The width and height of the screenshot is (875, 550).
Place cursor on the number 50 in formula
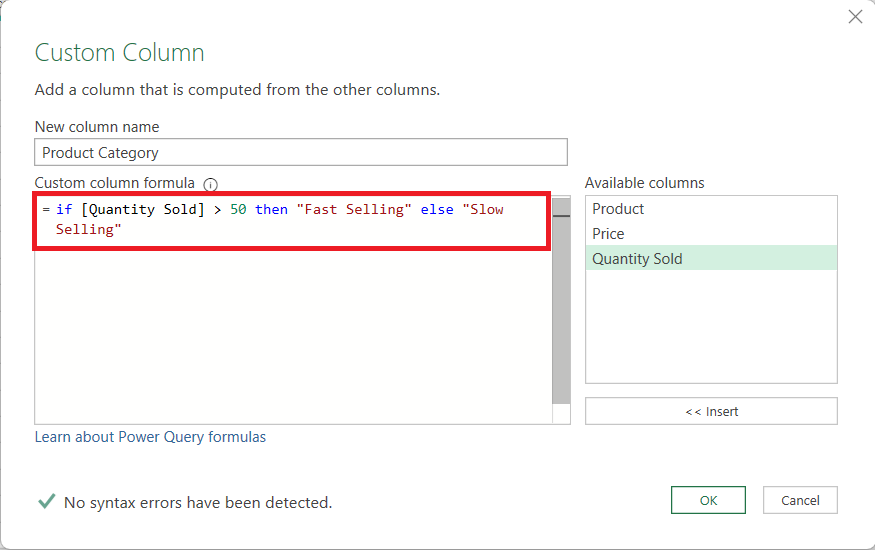point(238,209)
